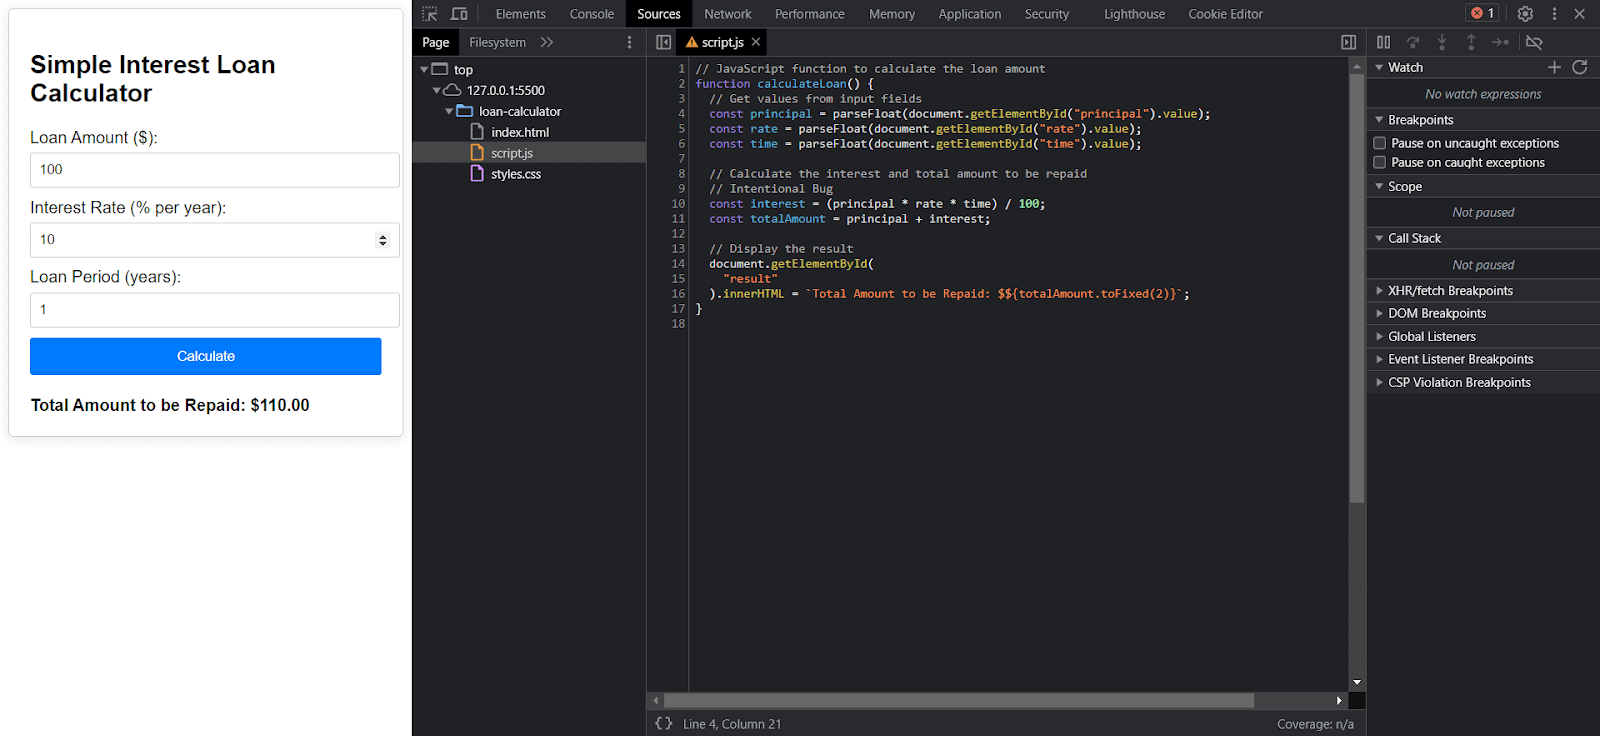1600x736 pixels.
Task: Expand Event Listener Breakpoints section
Action: [1379, 359]
